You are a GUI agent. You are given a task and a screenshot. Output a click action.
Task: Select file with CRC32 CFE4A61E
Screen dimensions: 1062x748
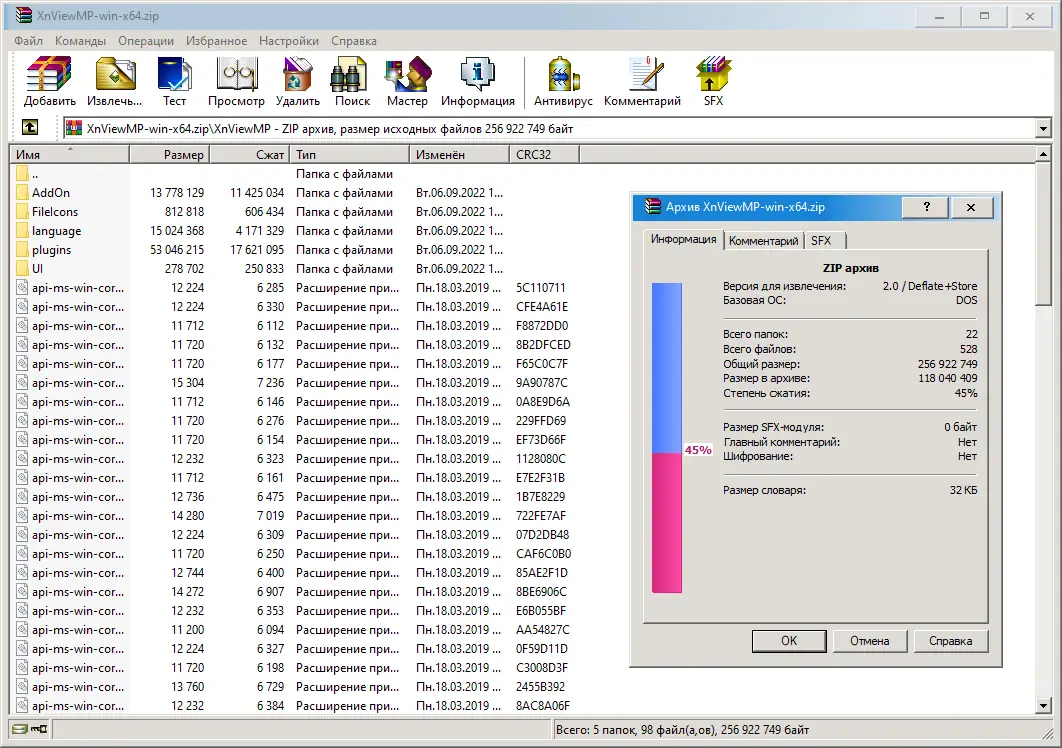291,307
